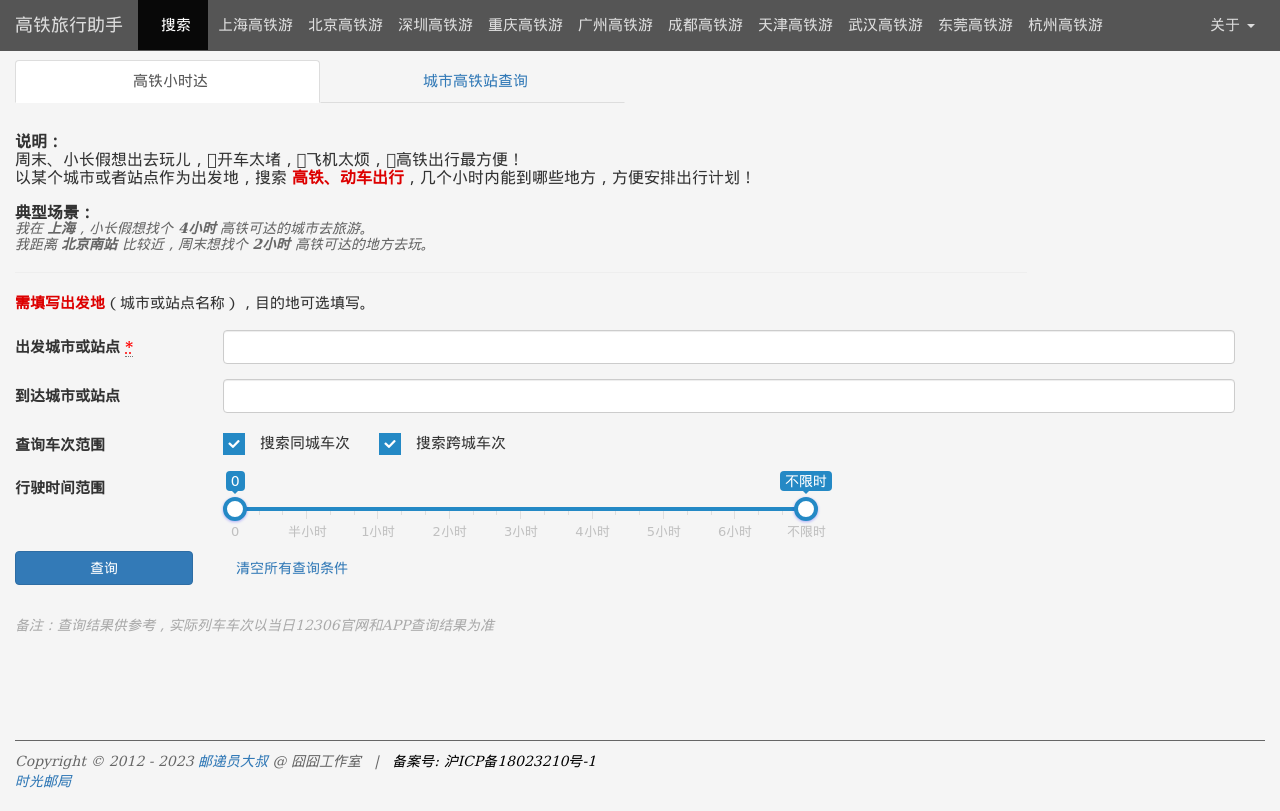Uncheck the 搜索同城车次 checkbox
This screenshot has width=1280, height=811.
(233, 443)
